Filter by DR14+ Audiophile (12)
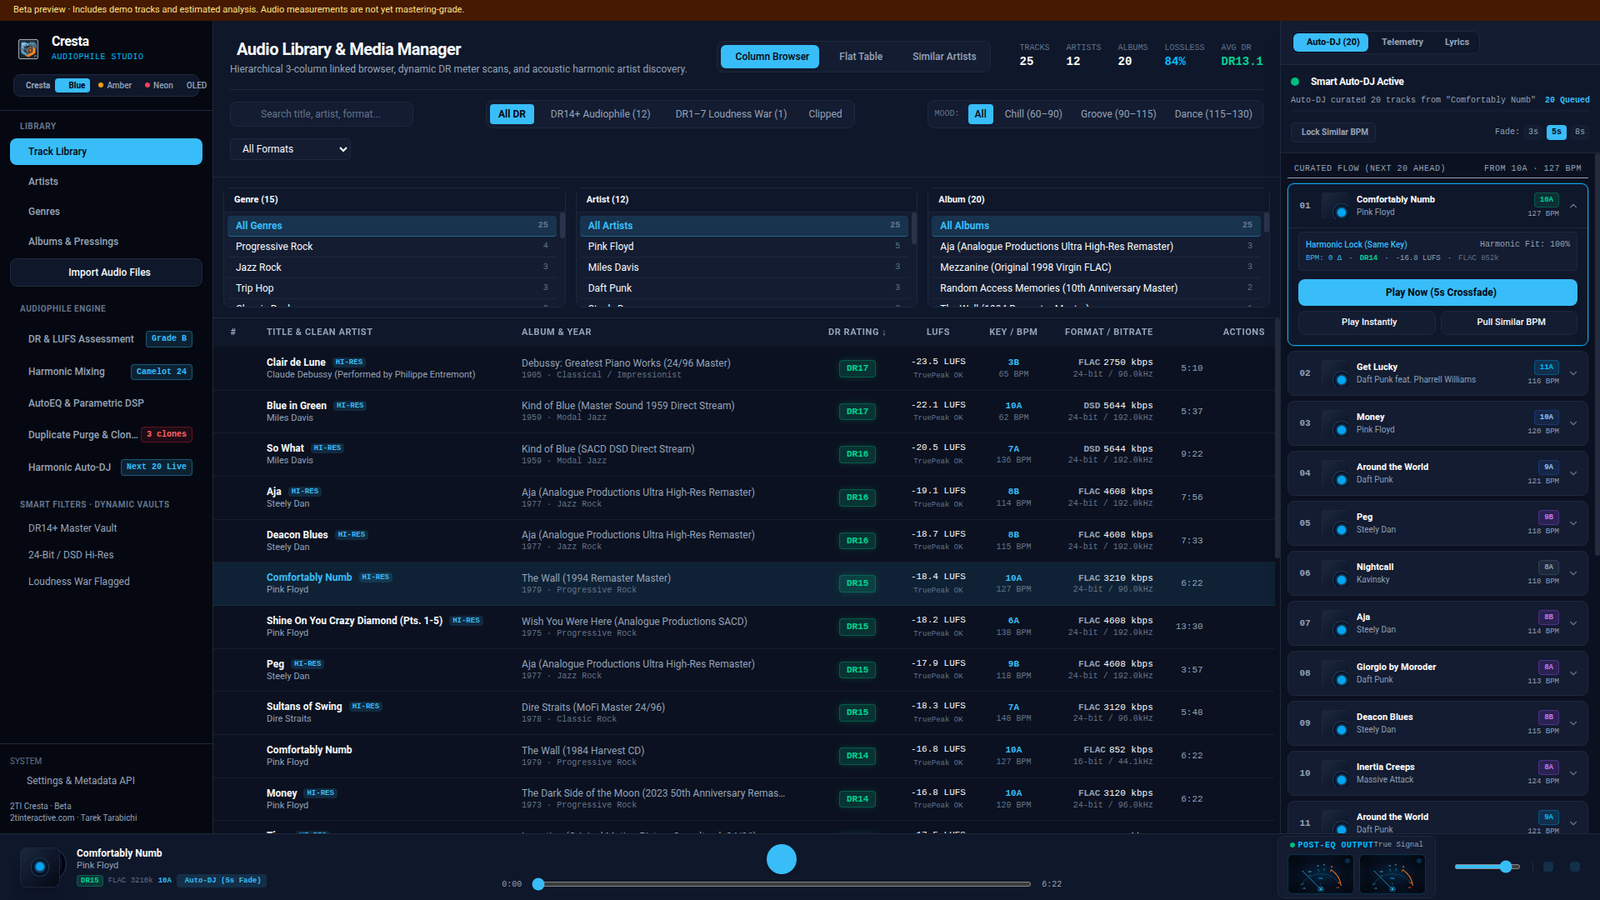 pyautogui.click(x=600, y=114)
